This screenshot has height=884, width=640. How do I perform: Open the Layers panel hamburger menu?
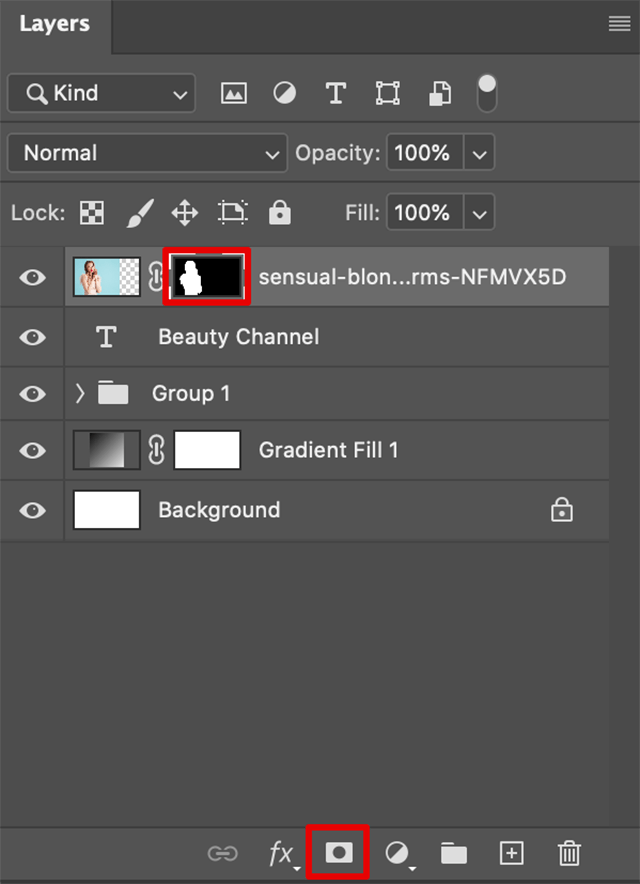[619, 25]
